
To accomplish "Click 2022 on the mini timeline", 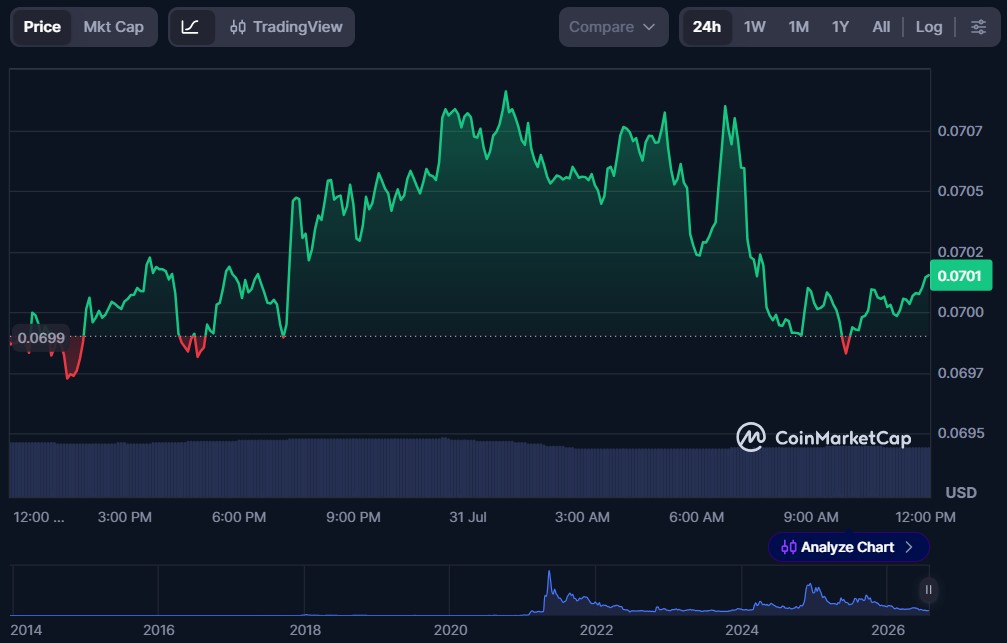I will click(x=596, y=630).
